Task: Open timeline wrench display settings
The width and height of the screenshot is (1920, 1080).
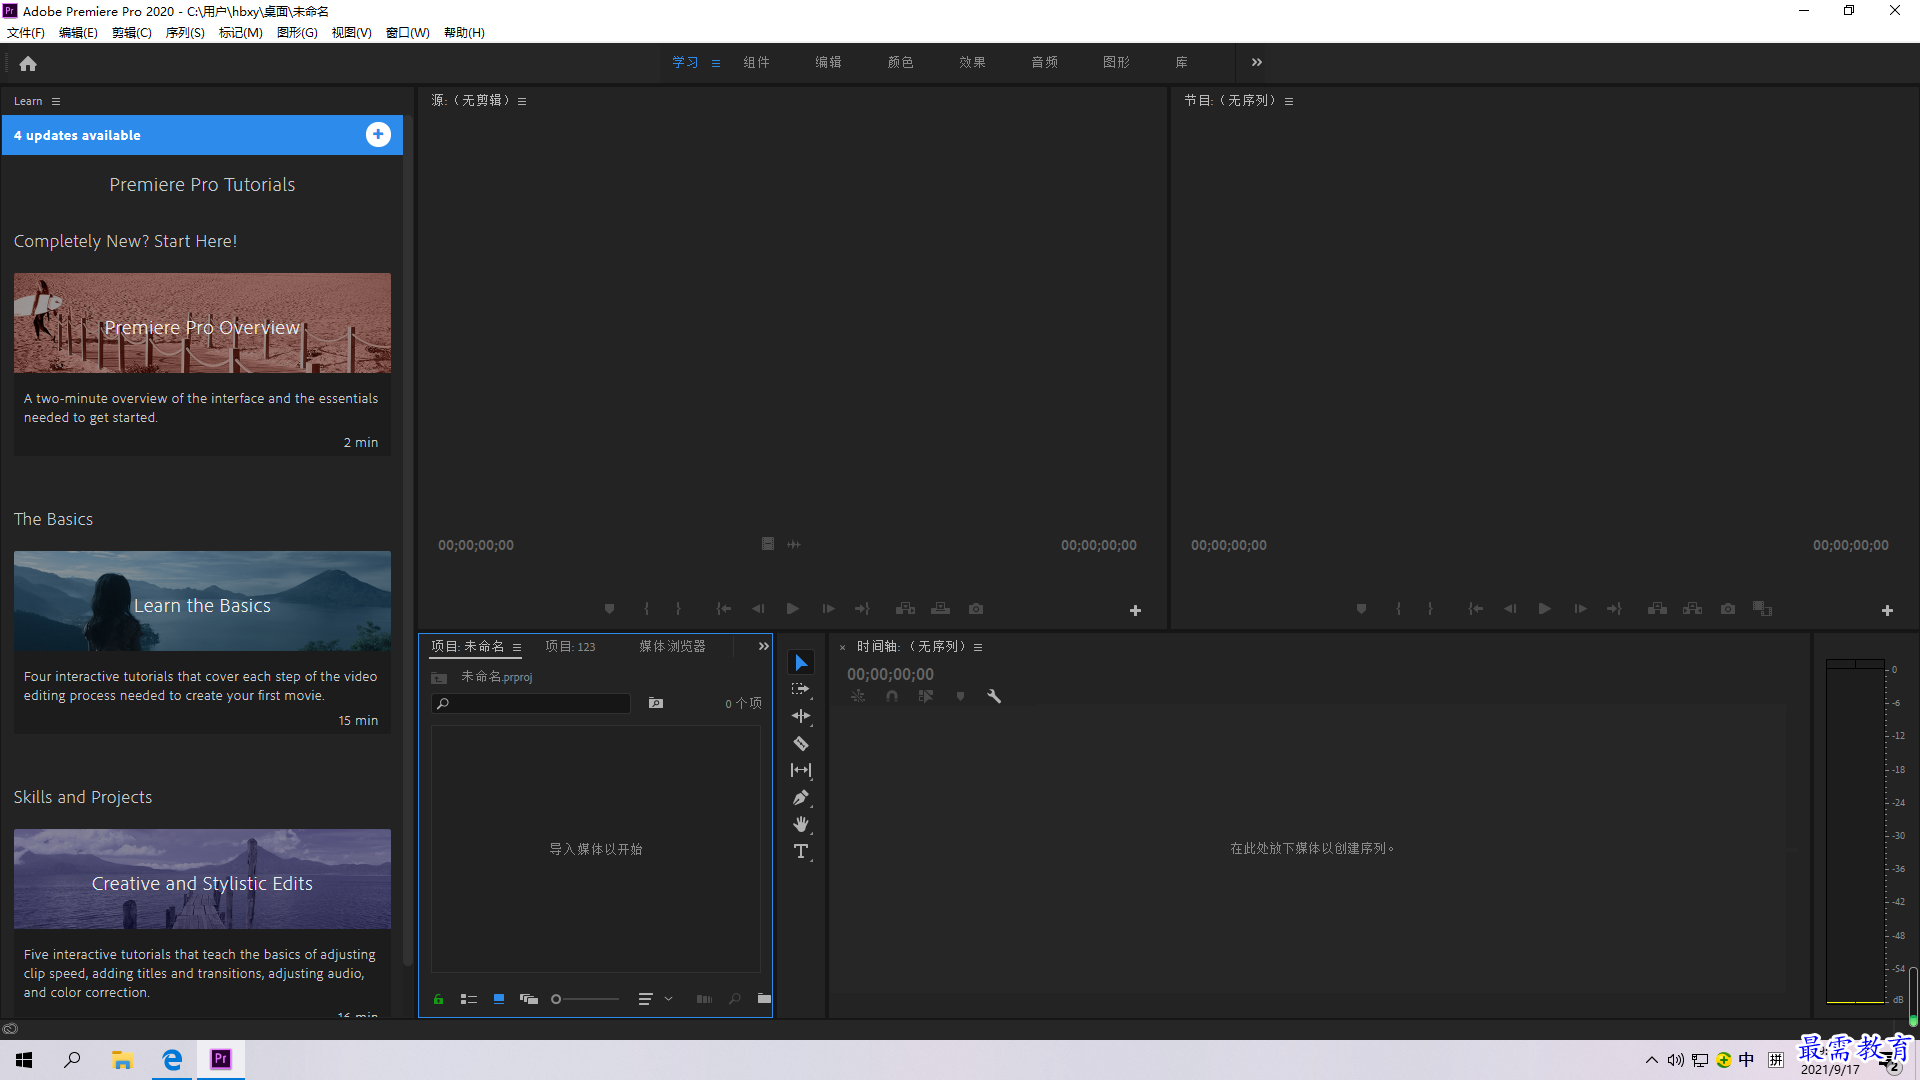Action: (994, 696)
